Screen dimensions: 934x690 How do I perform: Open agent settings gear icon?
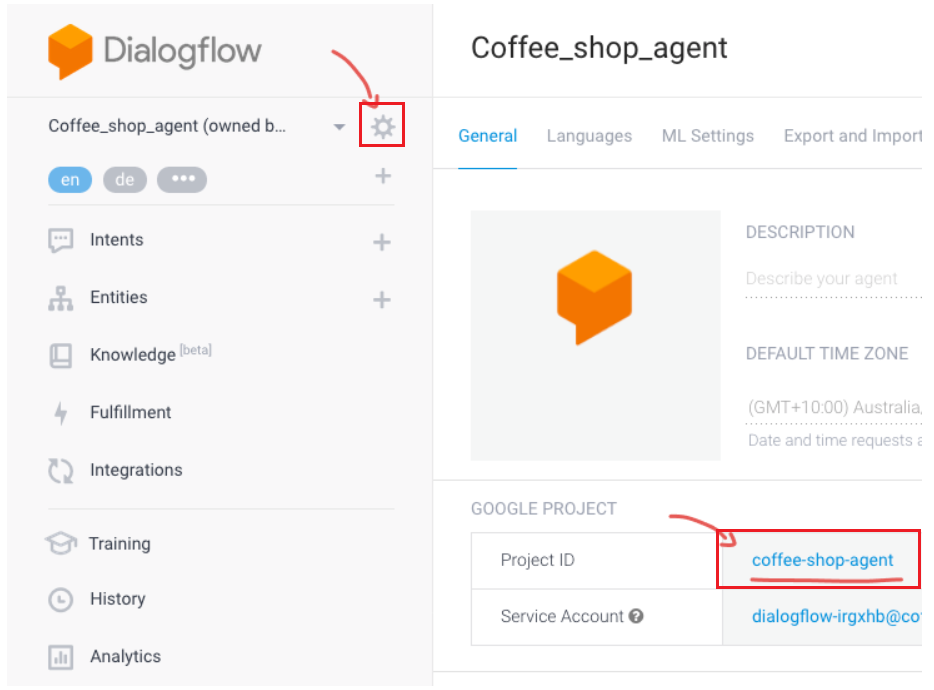[x=382, y=126]
